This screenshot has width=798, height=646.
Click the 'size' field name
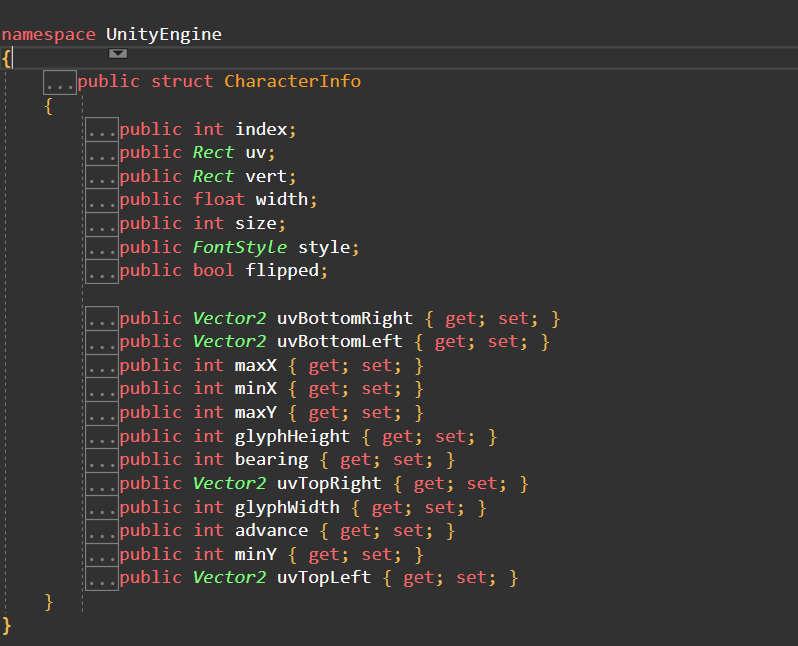point(255,223)
